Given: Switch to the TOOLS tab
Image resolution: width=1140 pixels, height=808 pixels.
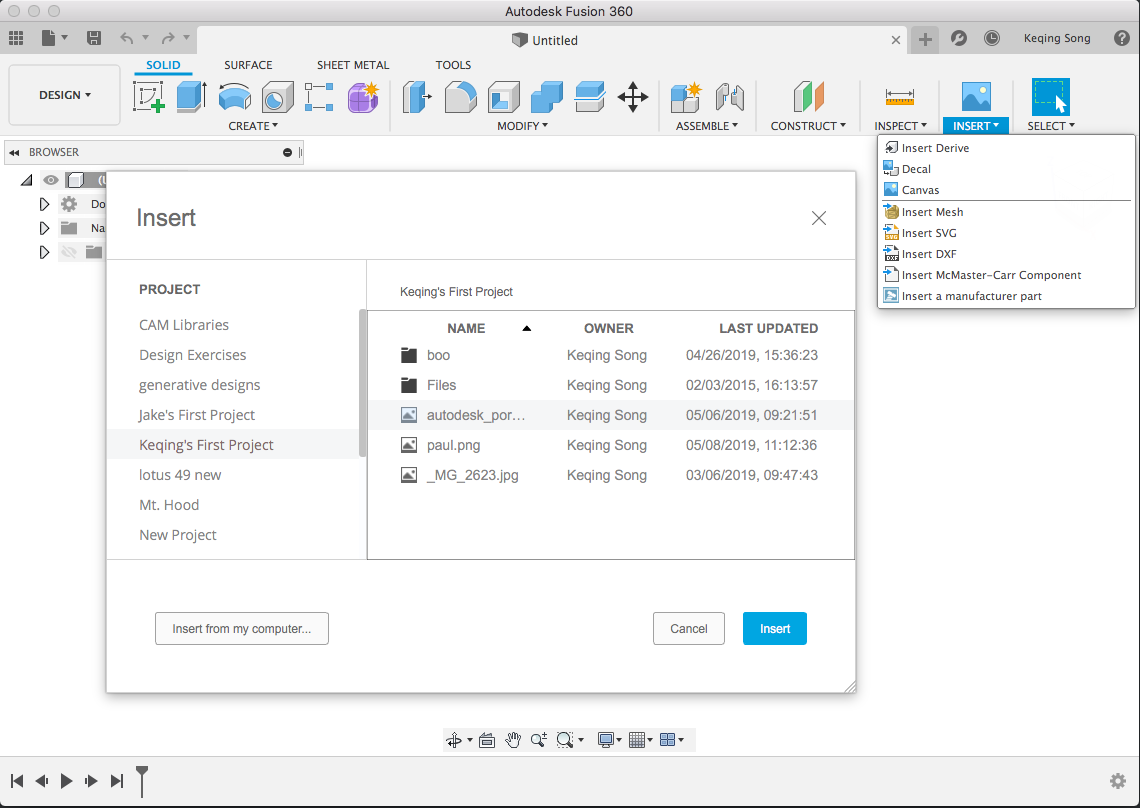Looking at the screenshot, I should (x=453, y=65).
